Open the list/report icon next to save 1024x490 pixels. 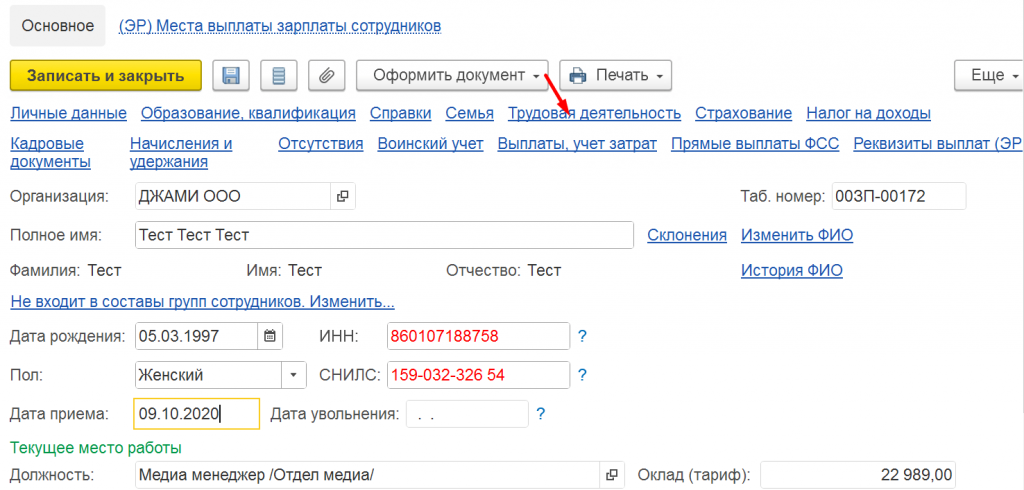279,76
